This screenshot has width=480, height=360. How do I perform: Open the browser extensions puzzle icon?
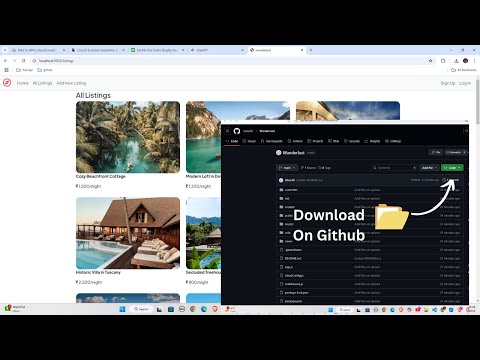click(443, 61)
